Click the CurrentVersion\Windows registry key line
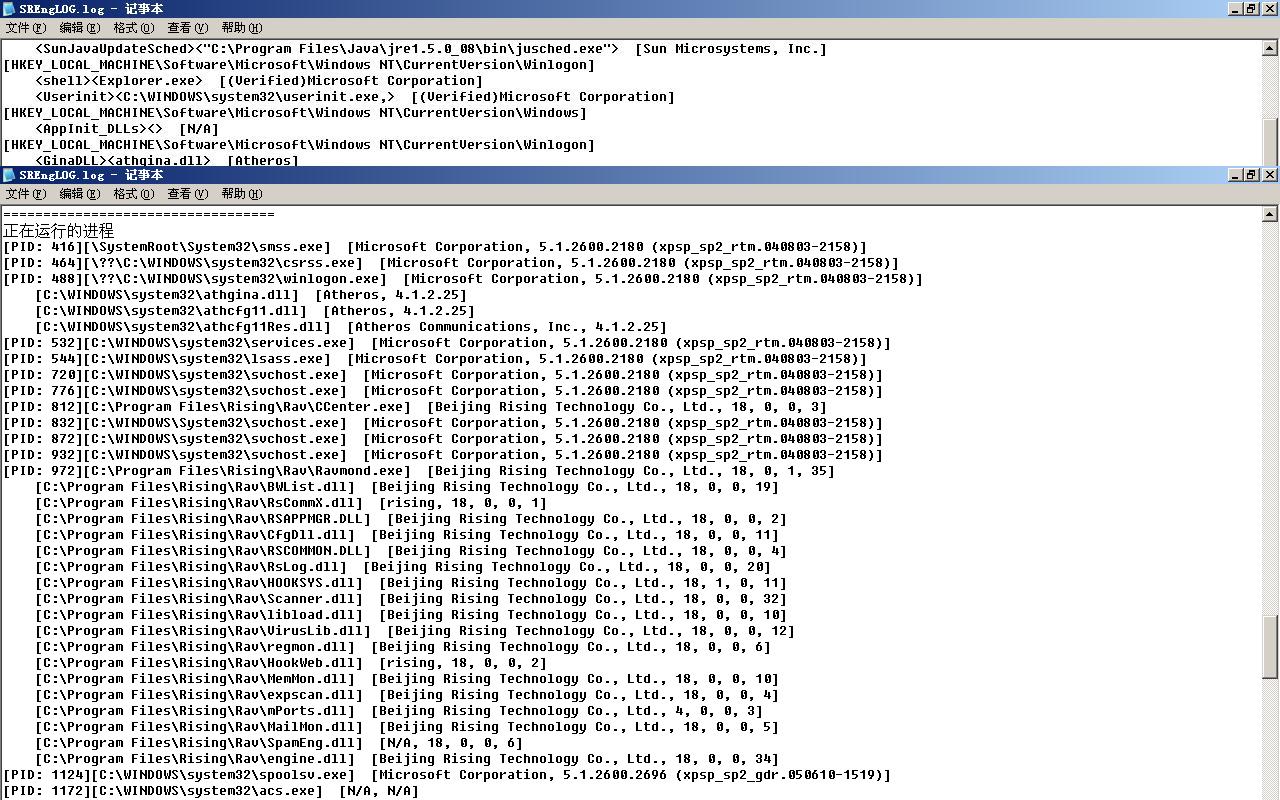1280x800 pixels. (x=295, y=113)
